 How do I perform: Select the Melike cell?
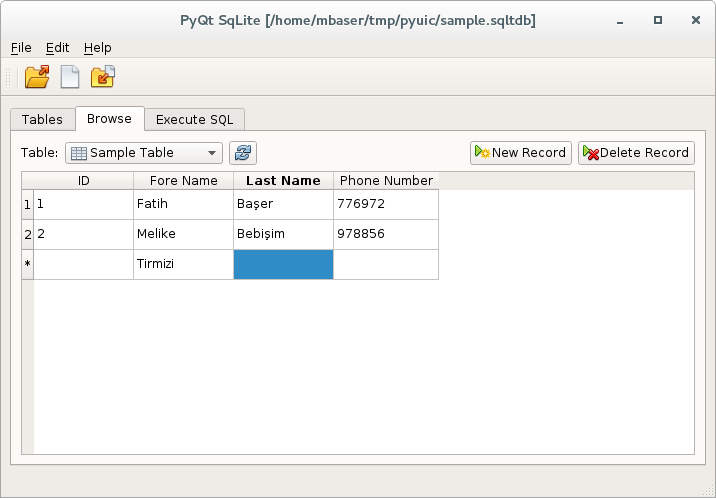click(184, 235)
